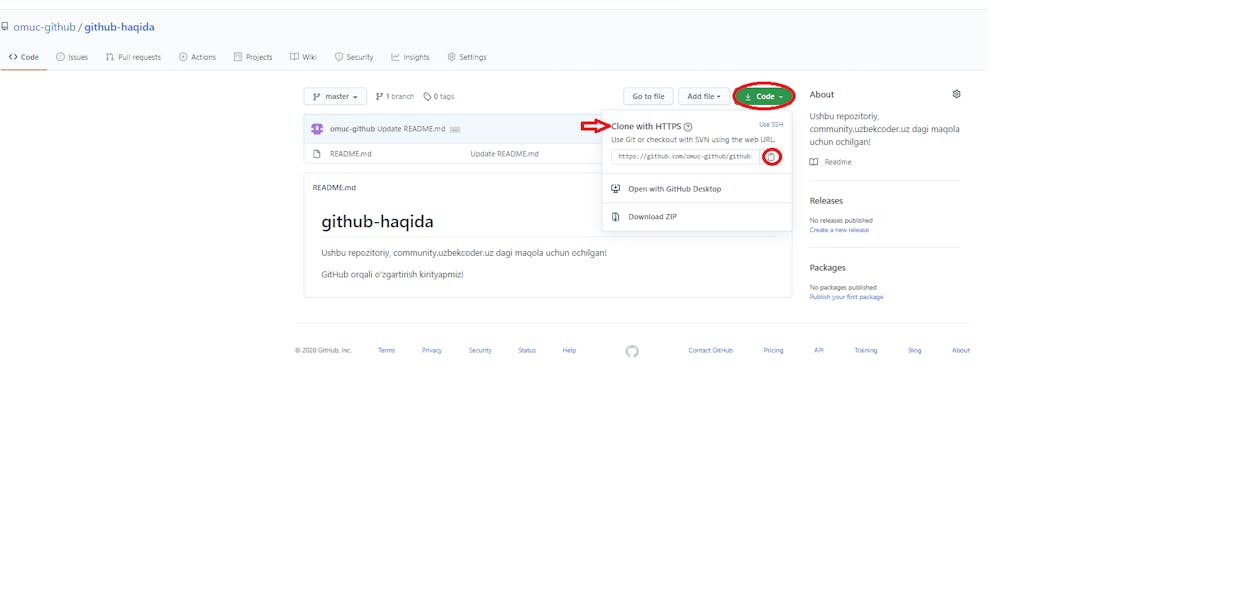Screen dimensions: 1240x602
Task: Click the file icon beside README.md
Action: tap(317, 154)
